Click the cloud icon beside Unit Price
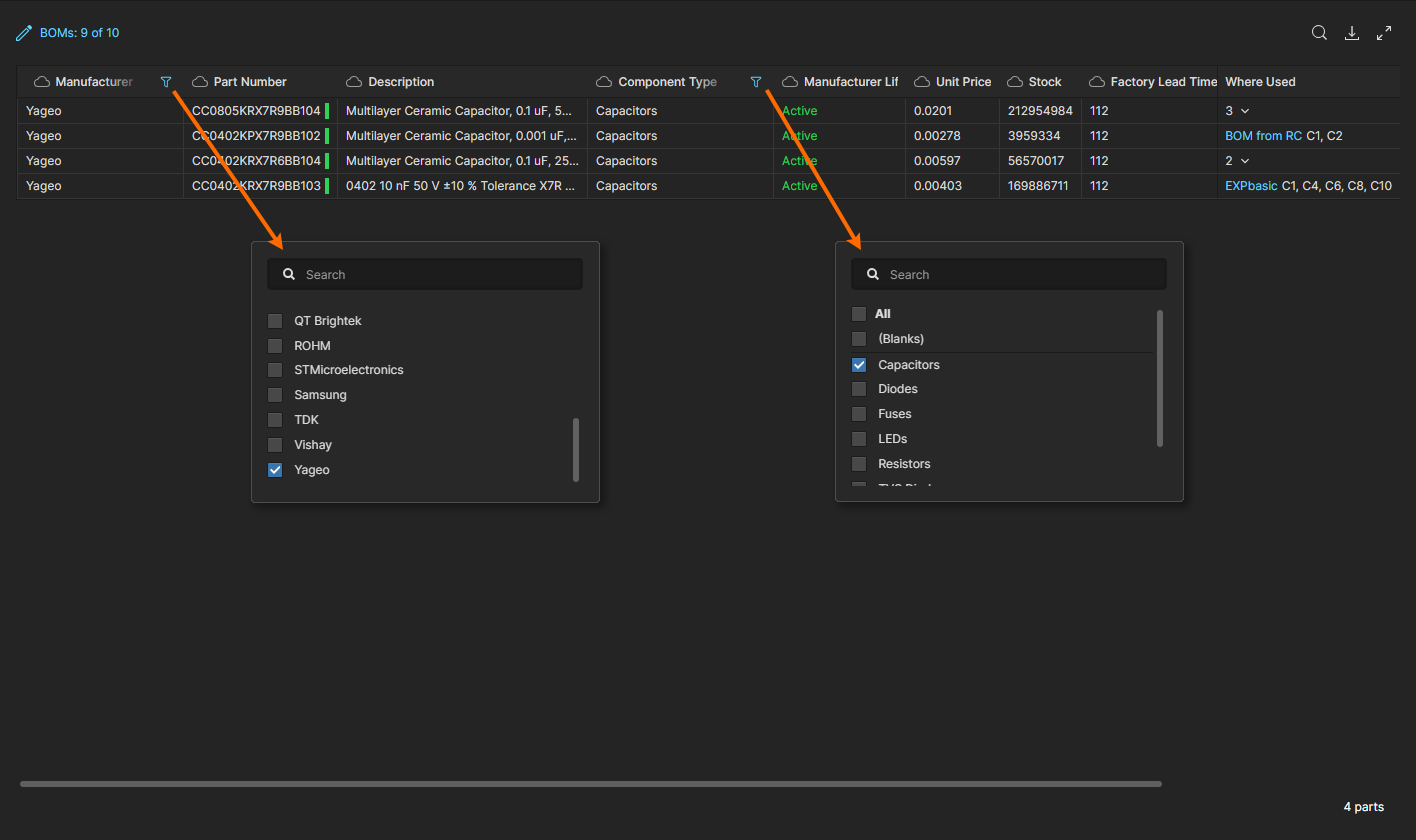Screen dimensions: 1416x840 pyautogui.click(x=922, y=82)
